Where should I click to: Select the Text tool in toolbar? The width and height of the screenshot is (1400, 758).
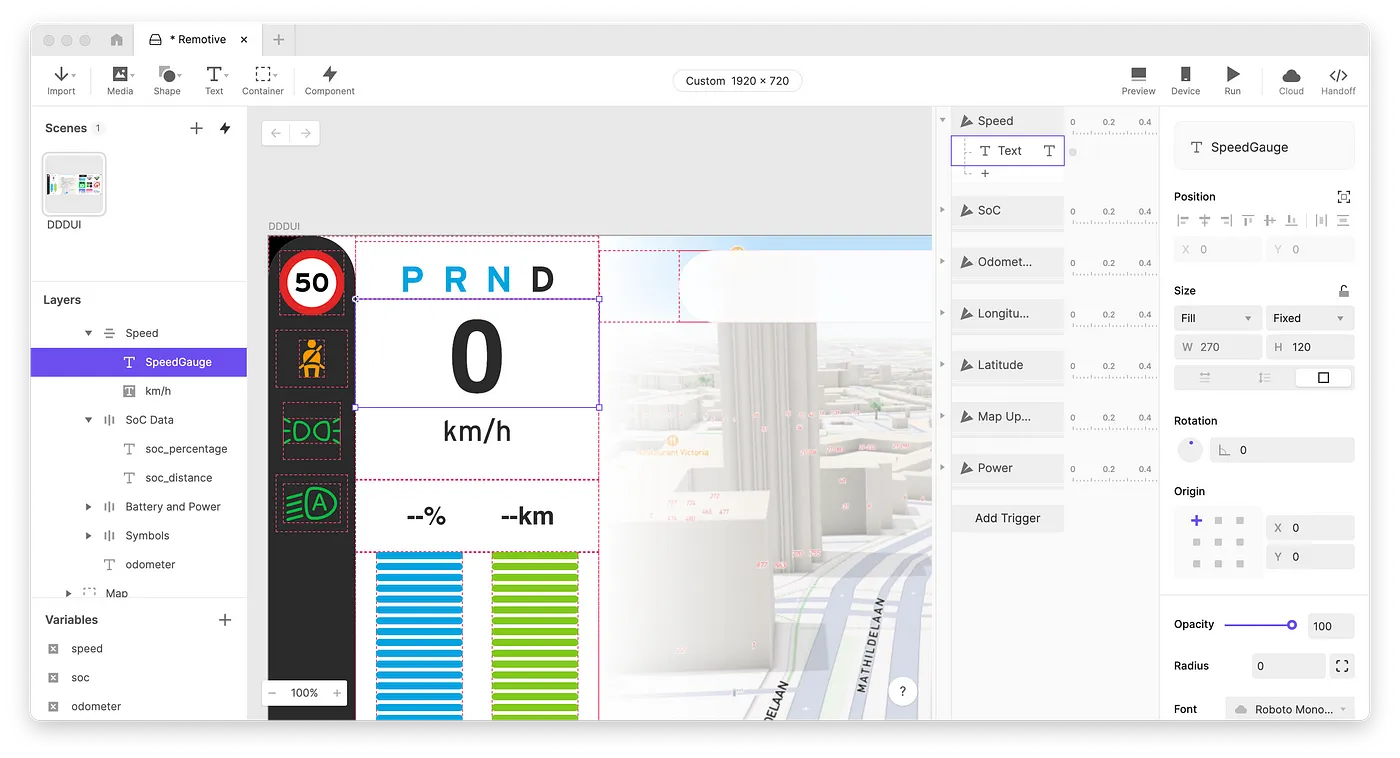pyautogui.click(x=214, y=80)
